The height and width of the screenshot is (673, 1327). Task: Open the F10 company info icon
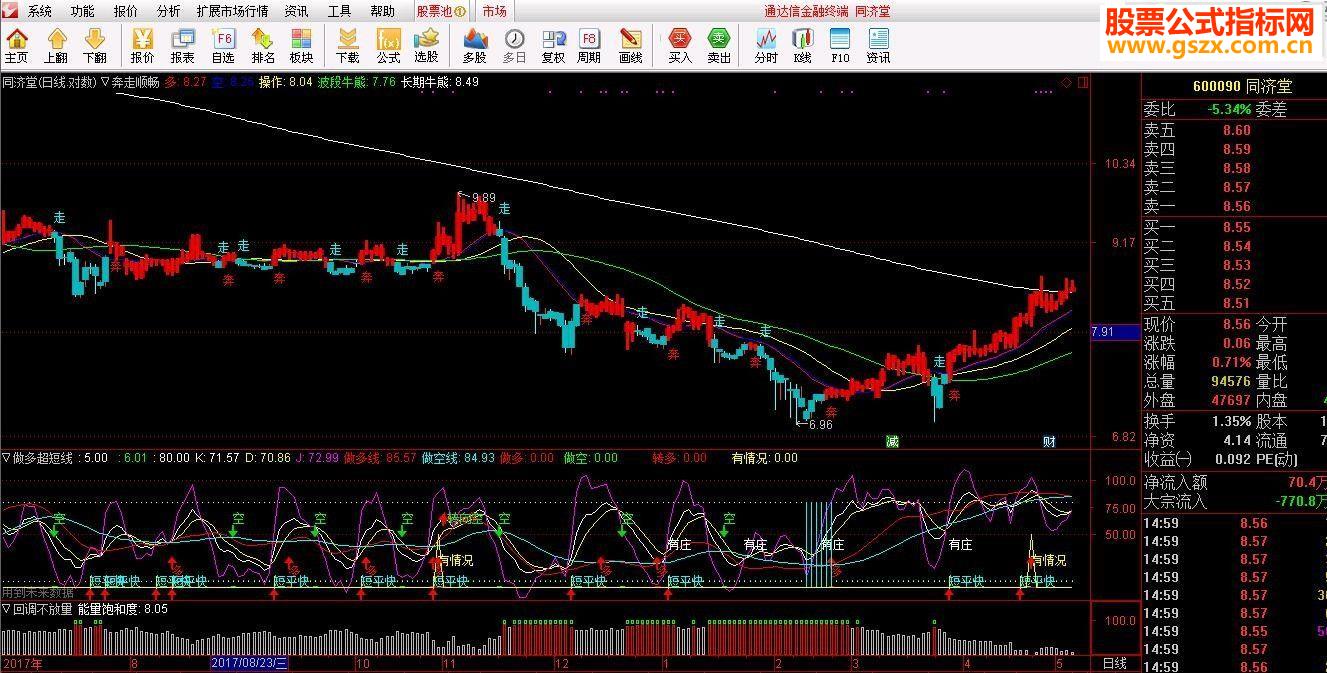coord(840,46)
